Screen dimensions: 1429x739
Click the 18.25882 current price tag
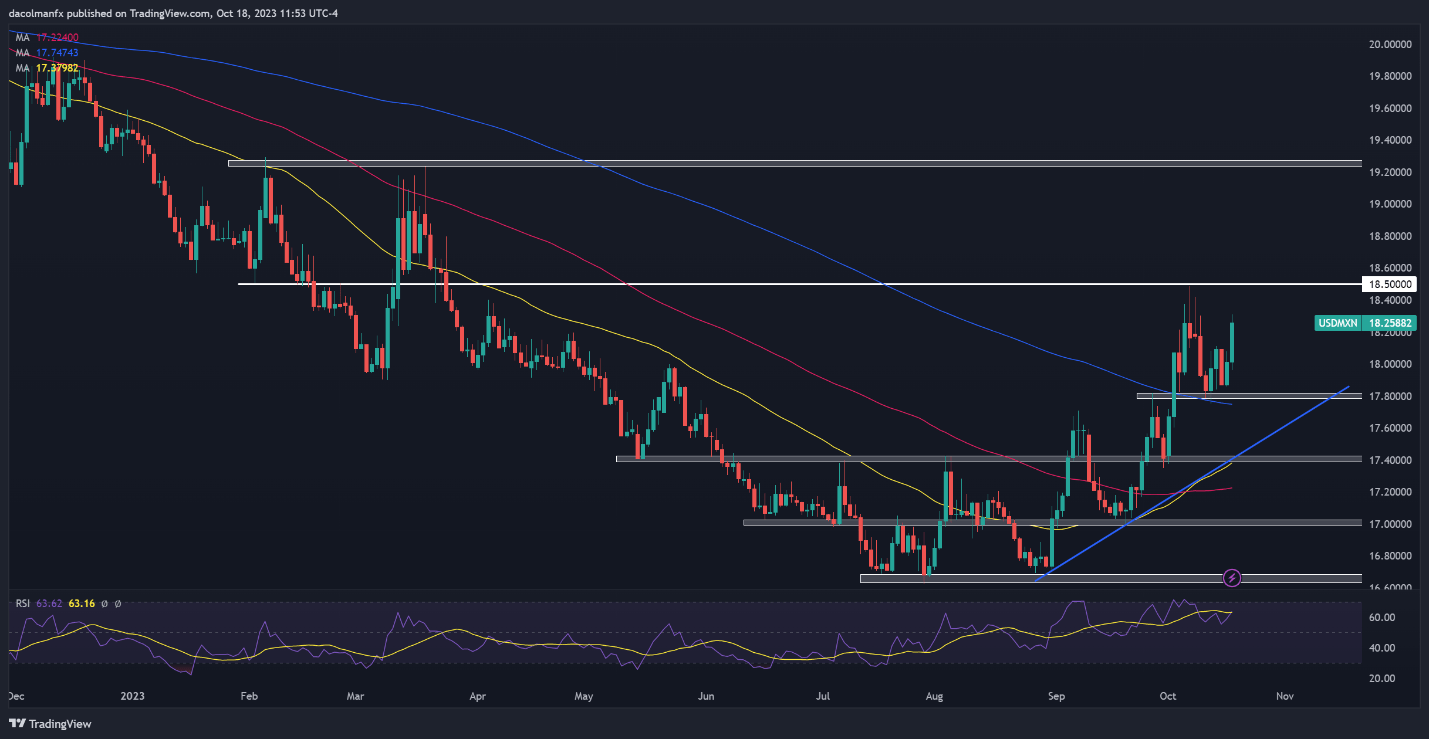tap(1391, 324)
